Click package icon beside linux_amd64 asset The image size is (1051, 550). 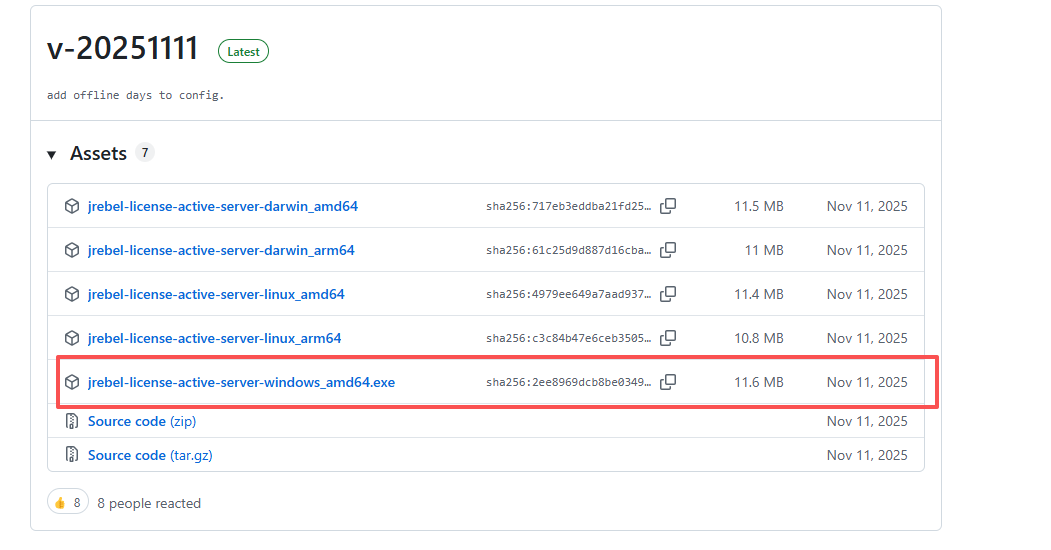(x=72, y=294)
